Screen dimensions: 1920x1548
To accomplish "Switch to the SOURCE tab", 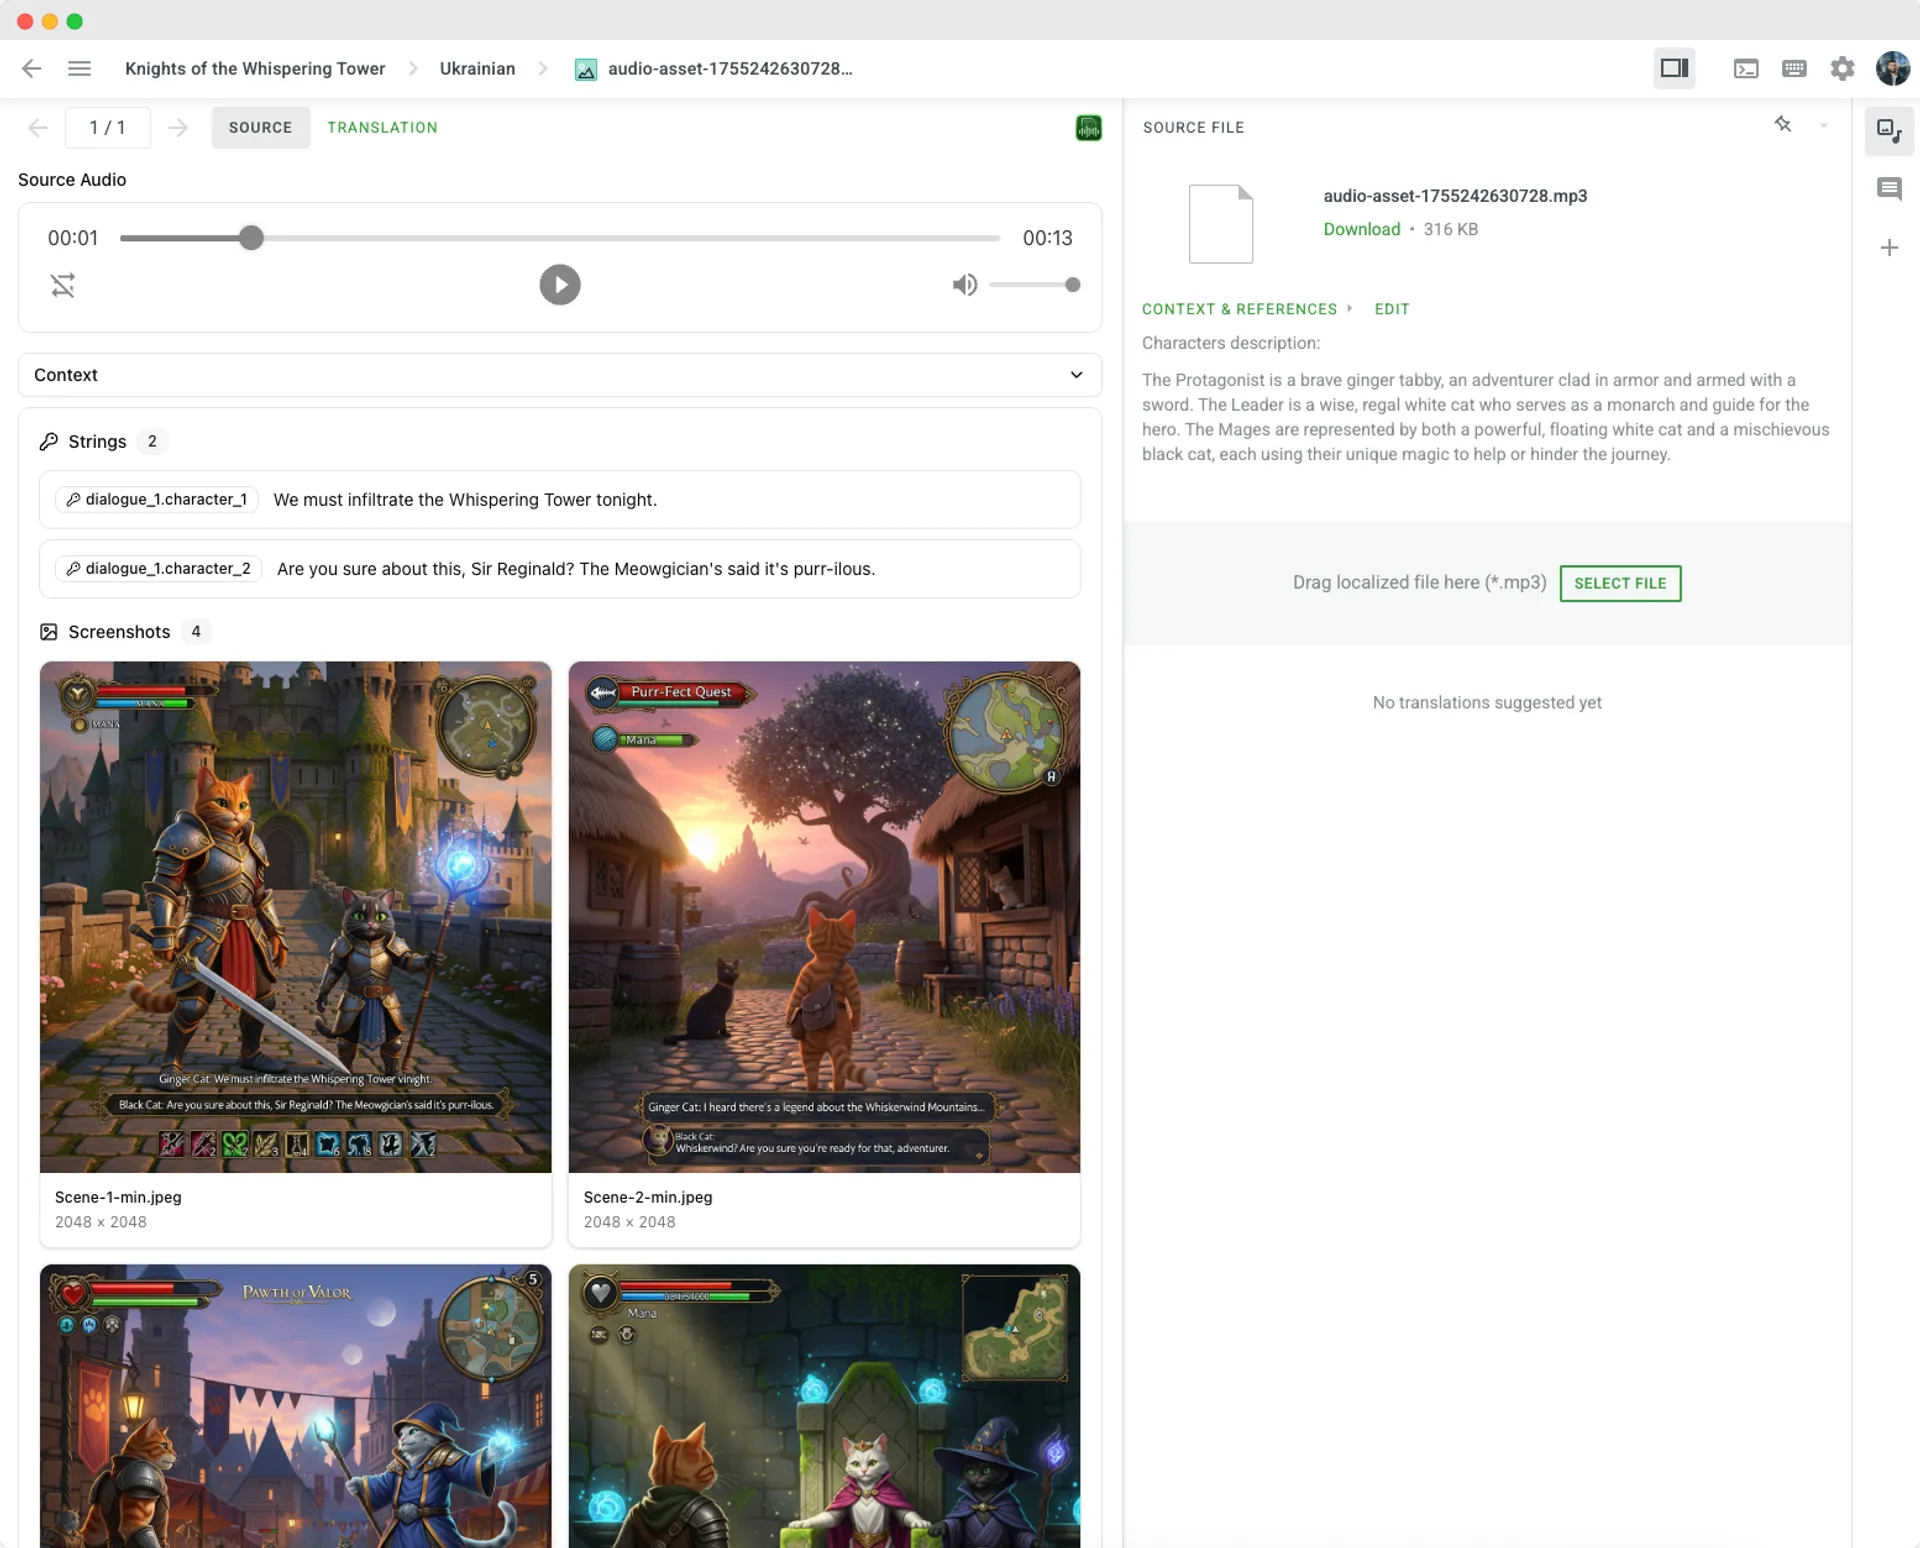I will click(x=260, y=127).
